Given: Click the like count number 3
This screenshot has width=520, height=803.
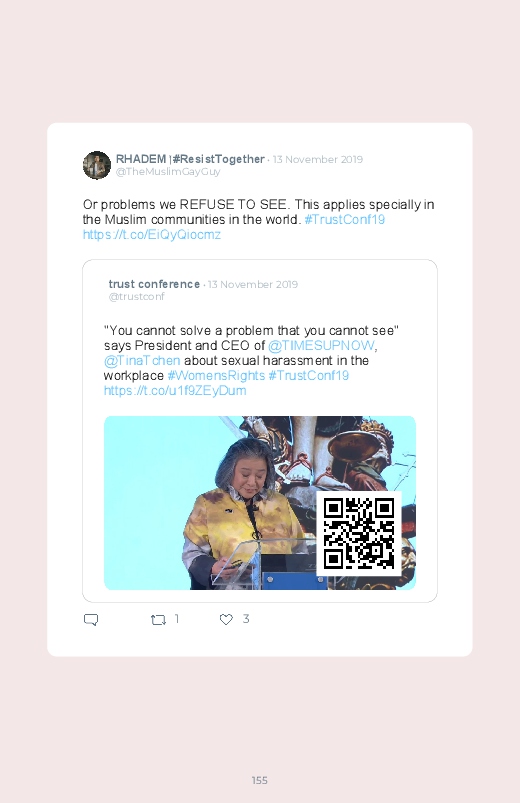Looking at the screenshot, I should [246, 619].
